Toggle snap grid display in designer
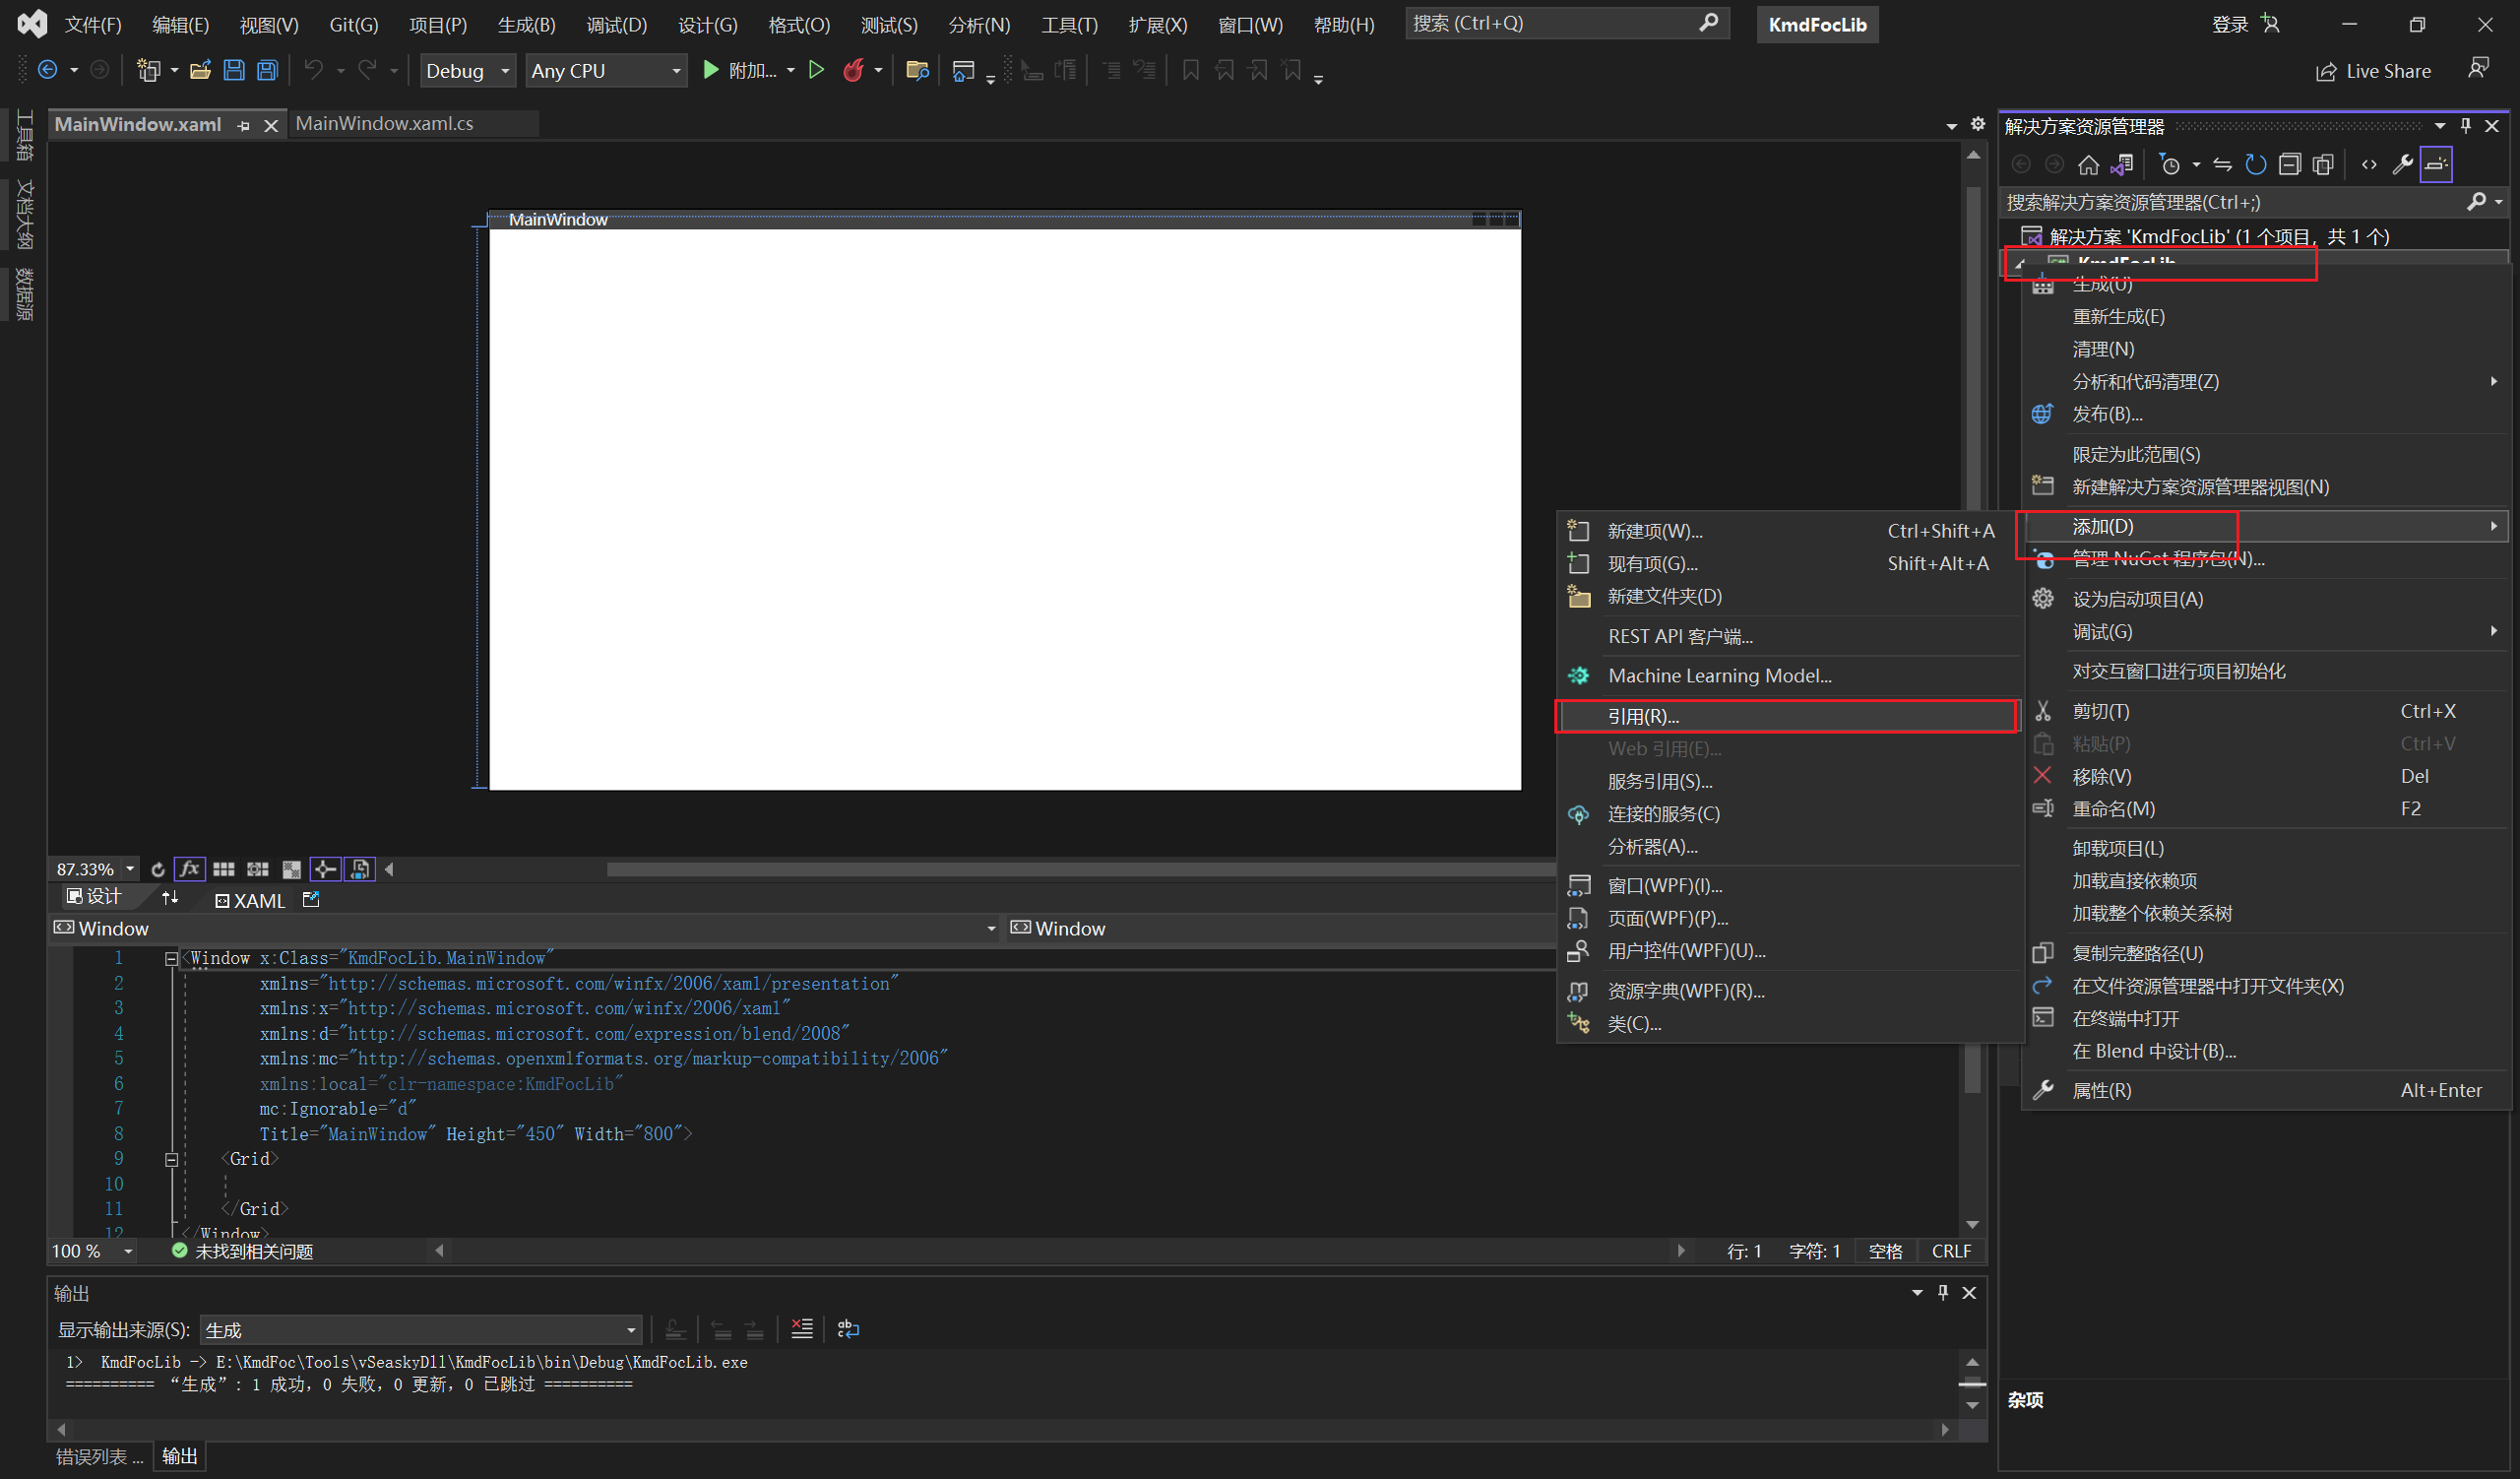 (x=224, y=869)
